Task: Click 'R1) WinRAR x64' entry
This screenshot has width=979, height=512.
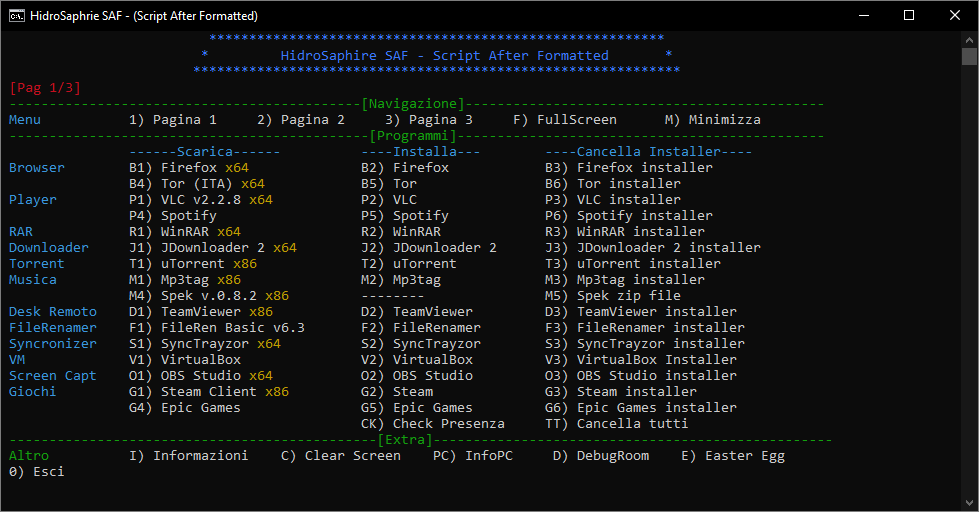Action: [x=185, y=232]
